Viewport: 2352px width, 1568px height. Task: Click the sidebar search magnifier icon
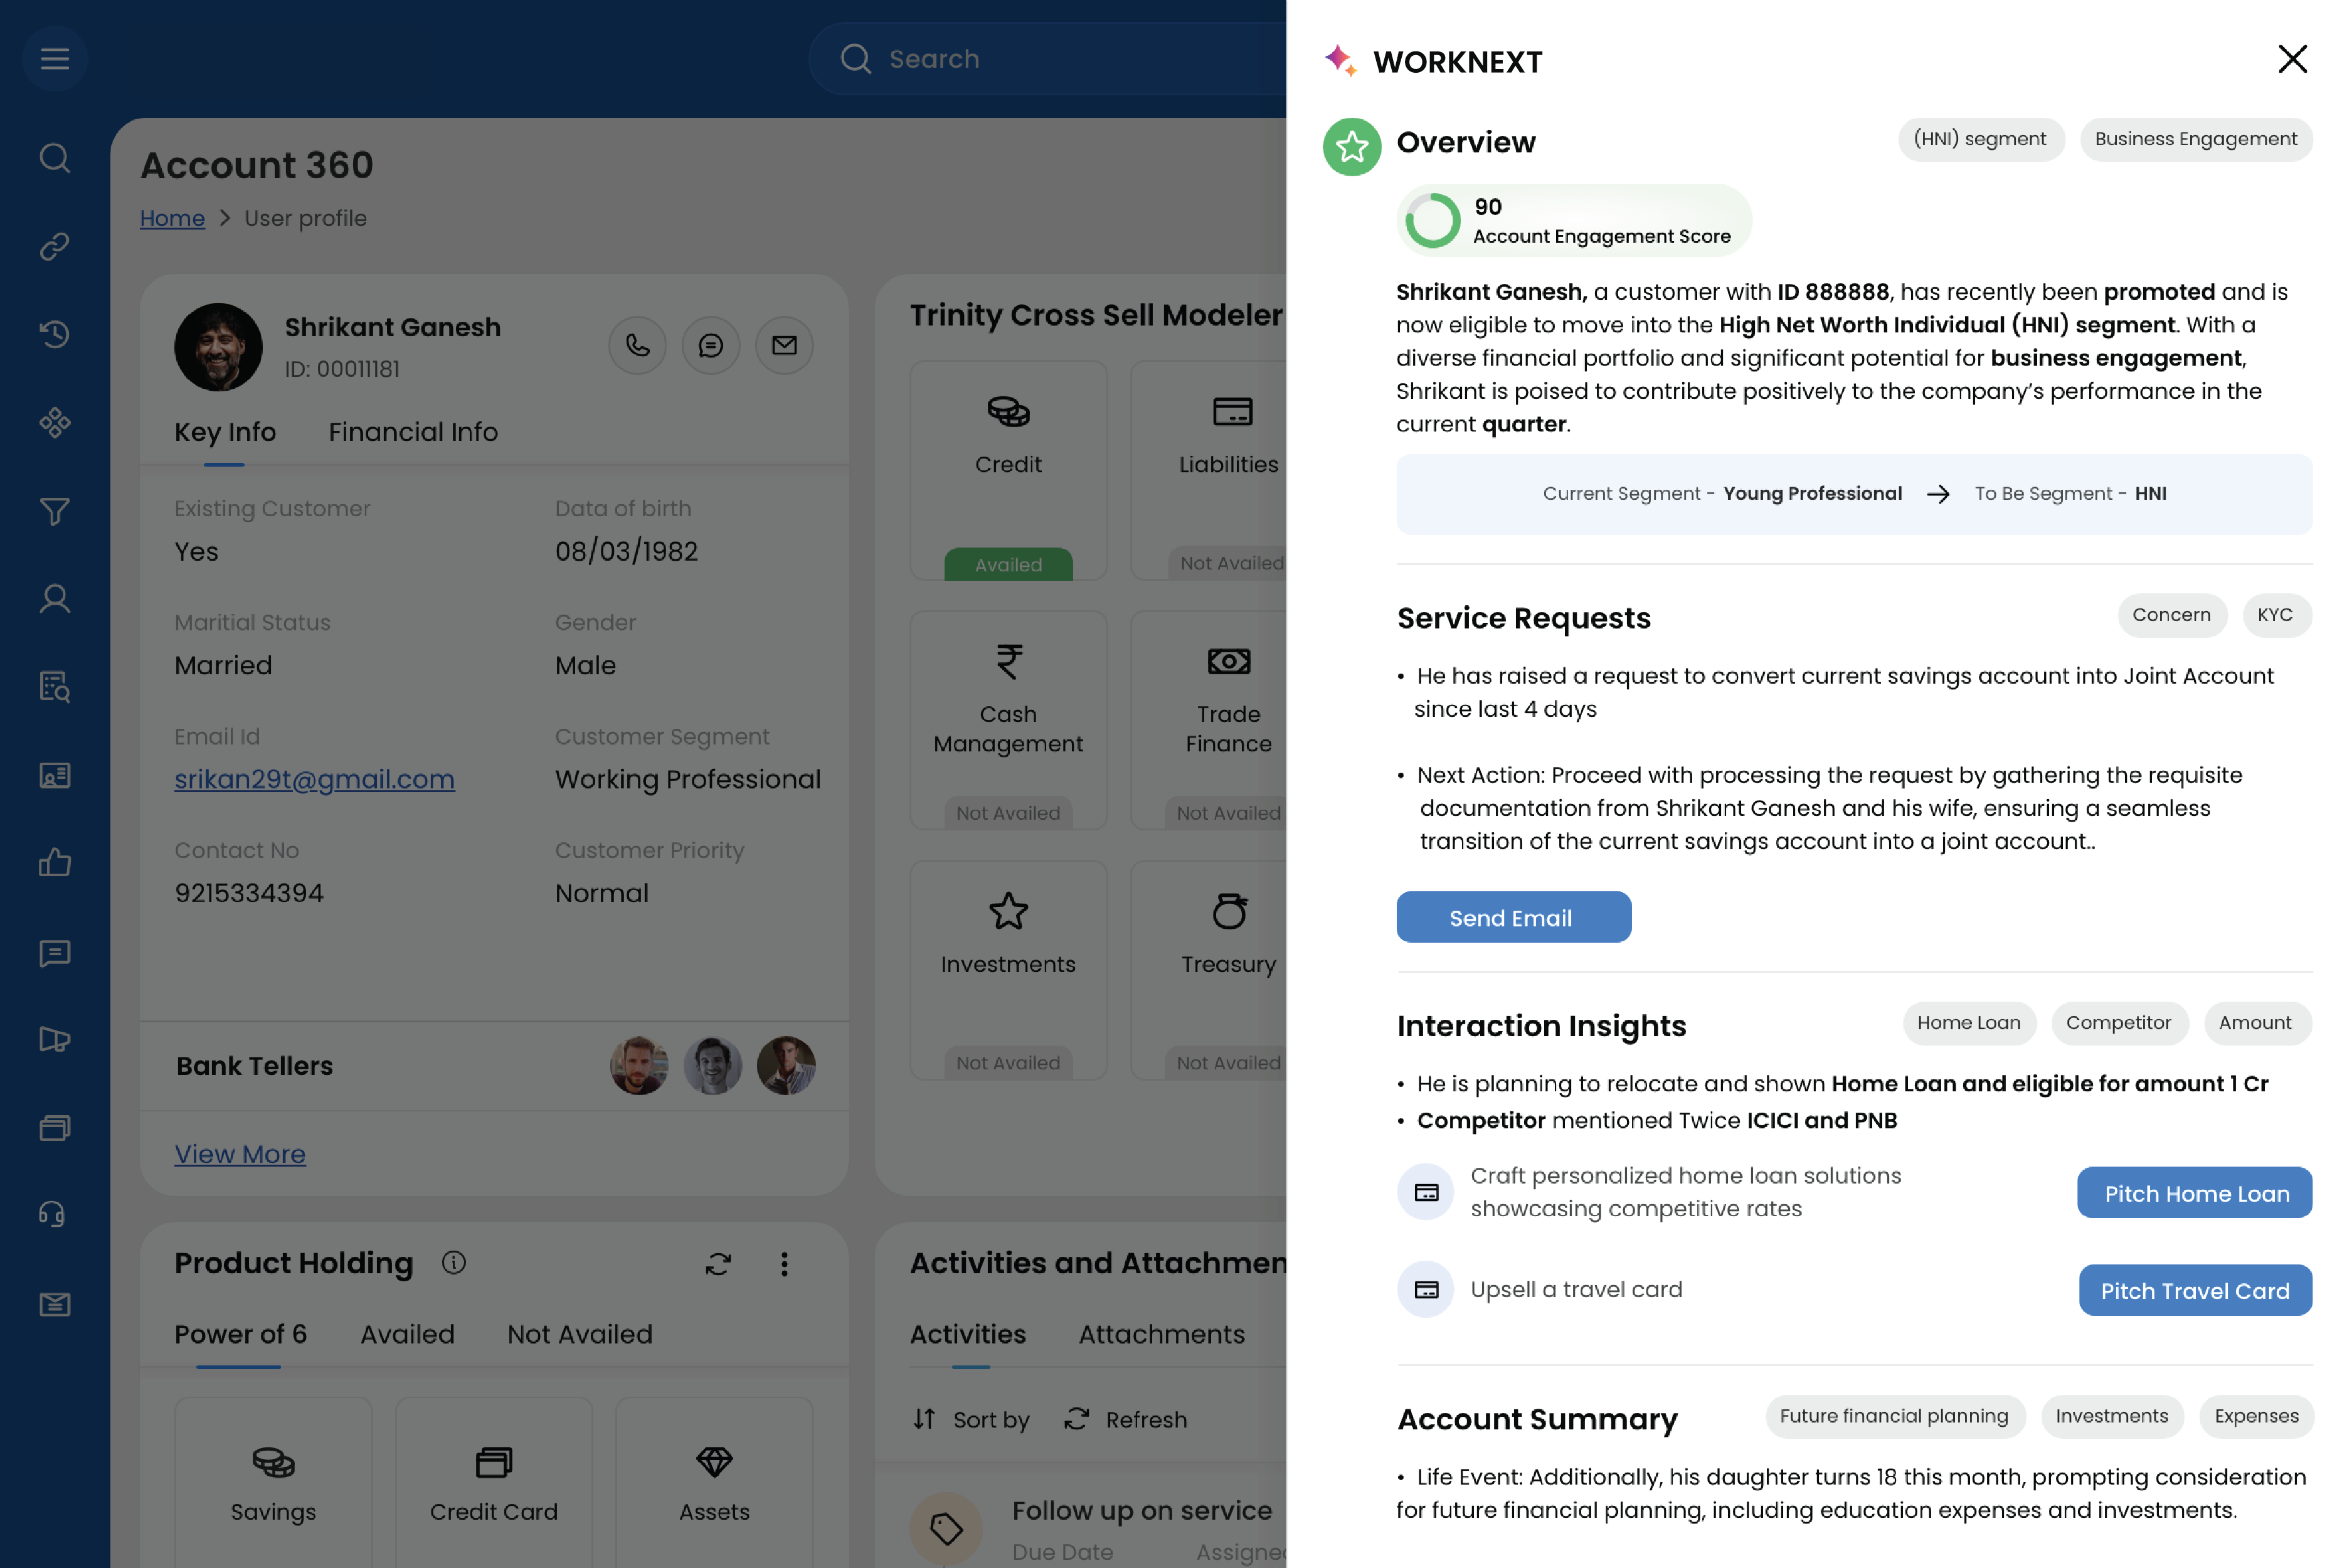[x=55, y=158]
